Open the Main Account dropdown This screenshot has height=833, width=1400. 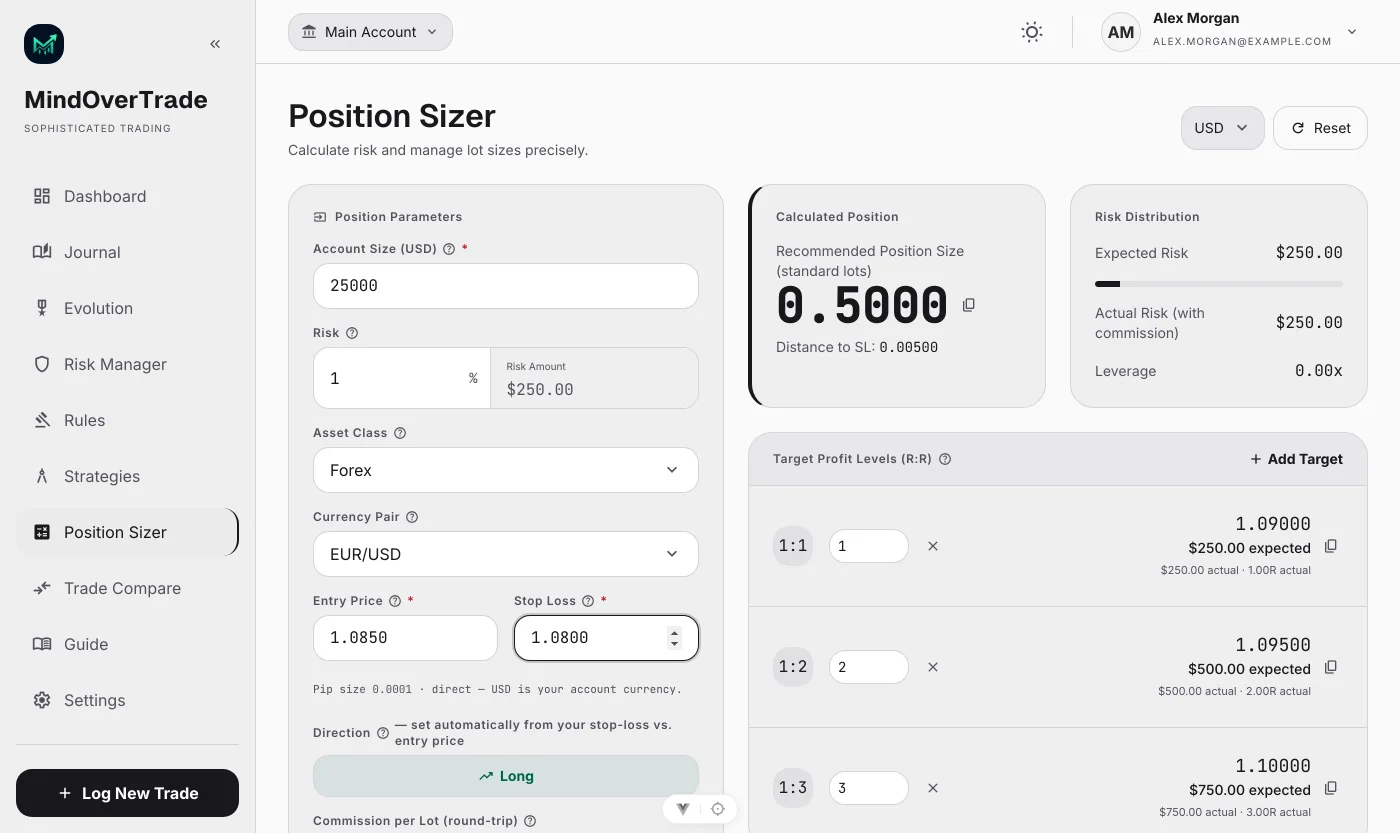[x=370, y=32]
